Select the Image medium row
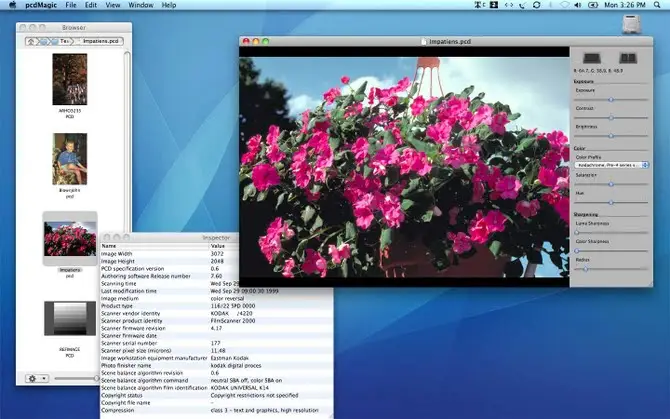 [216, 299]
